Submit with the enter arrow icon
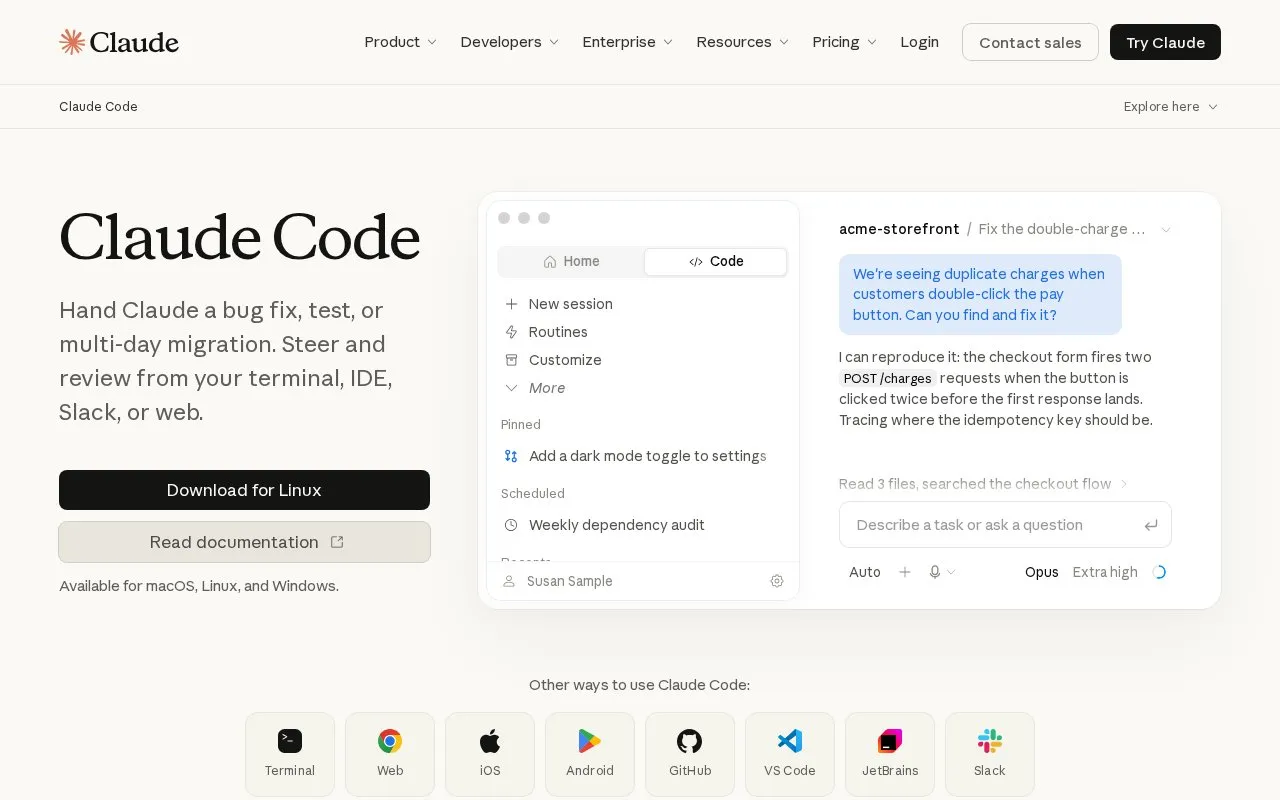Image resolution: width=1280 pixels, height=800 pixels. coord(1151,525)
